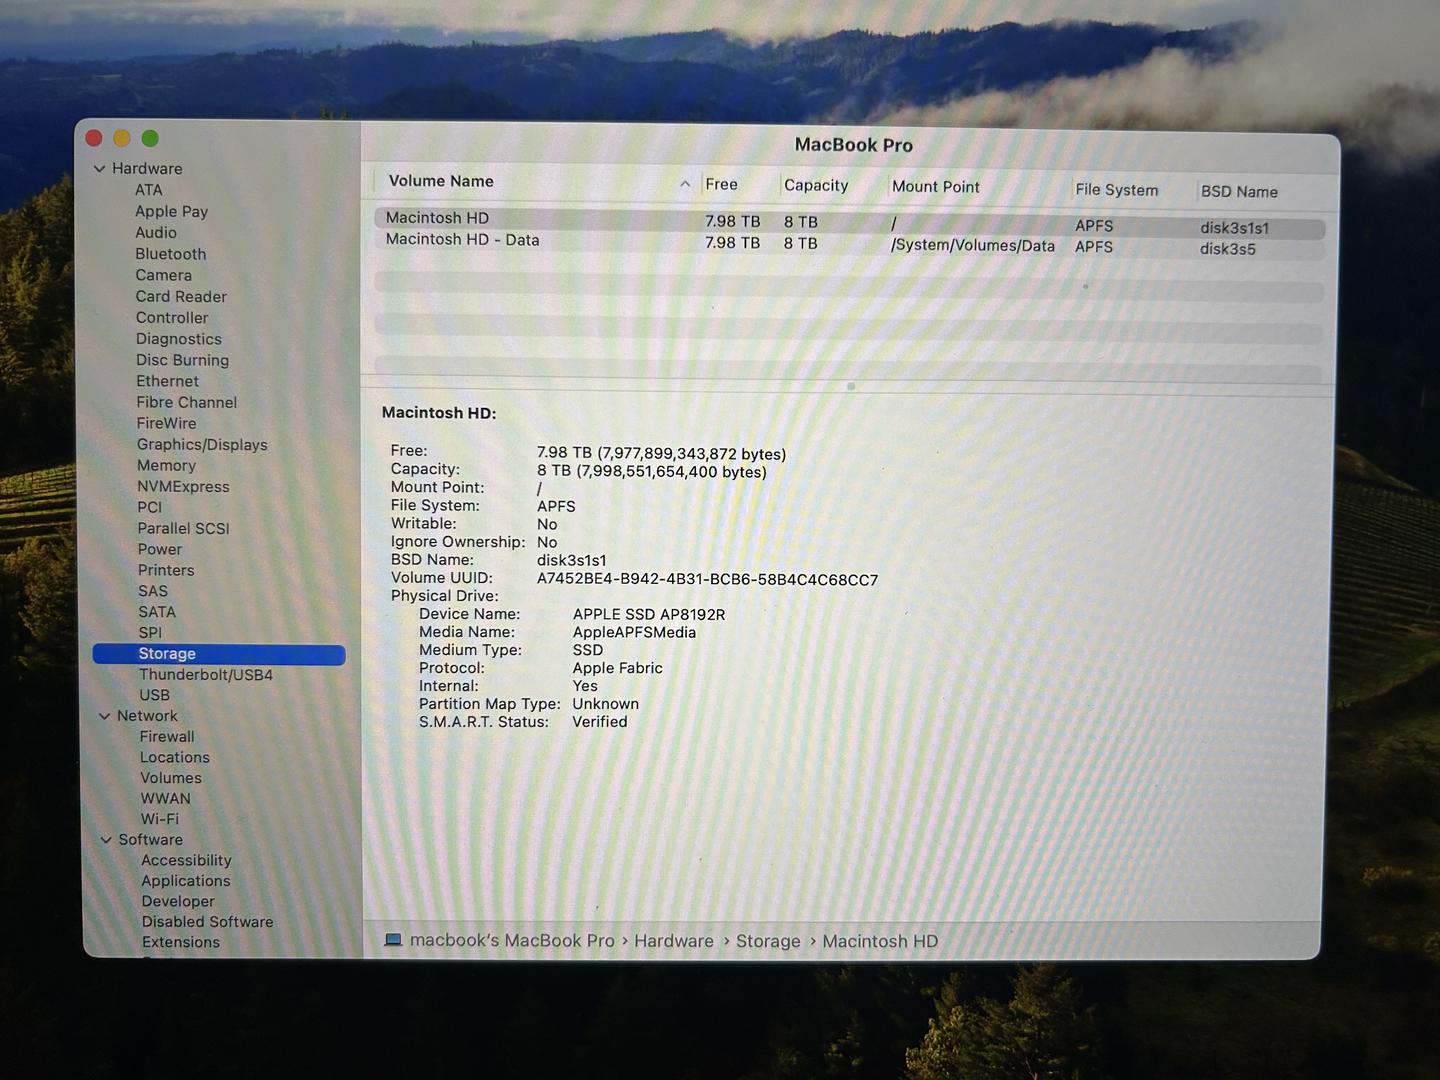Viewport: 1440px width, 1080px height.
Task: Open Ethernet in the sidebar
Action: [x=168, y=381]
